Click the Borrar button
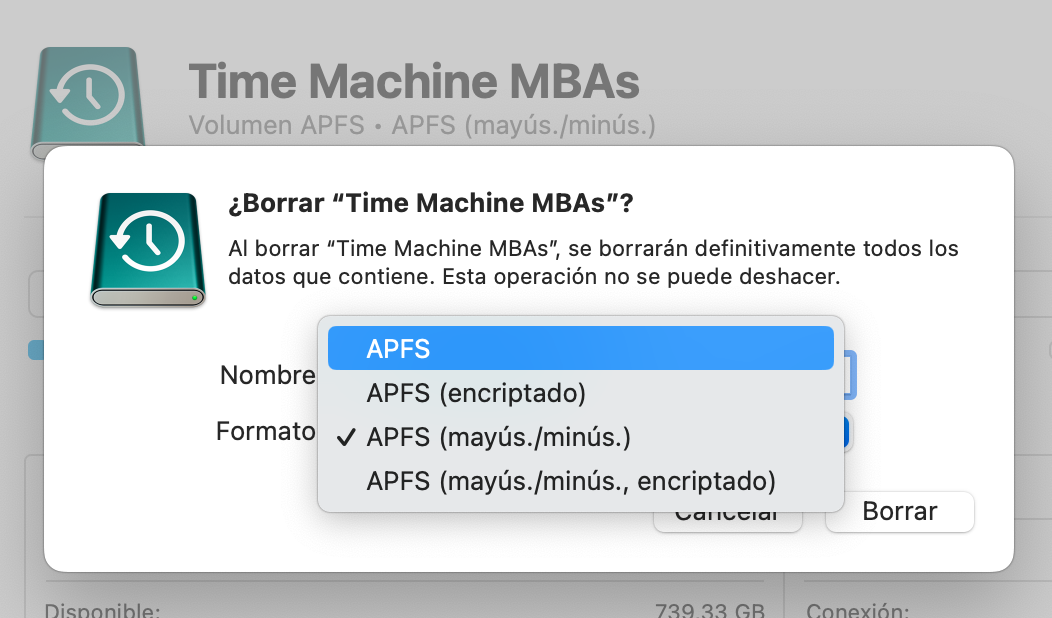Viewport: 1052px width, 618px height. pos(899,512)
